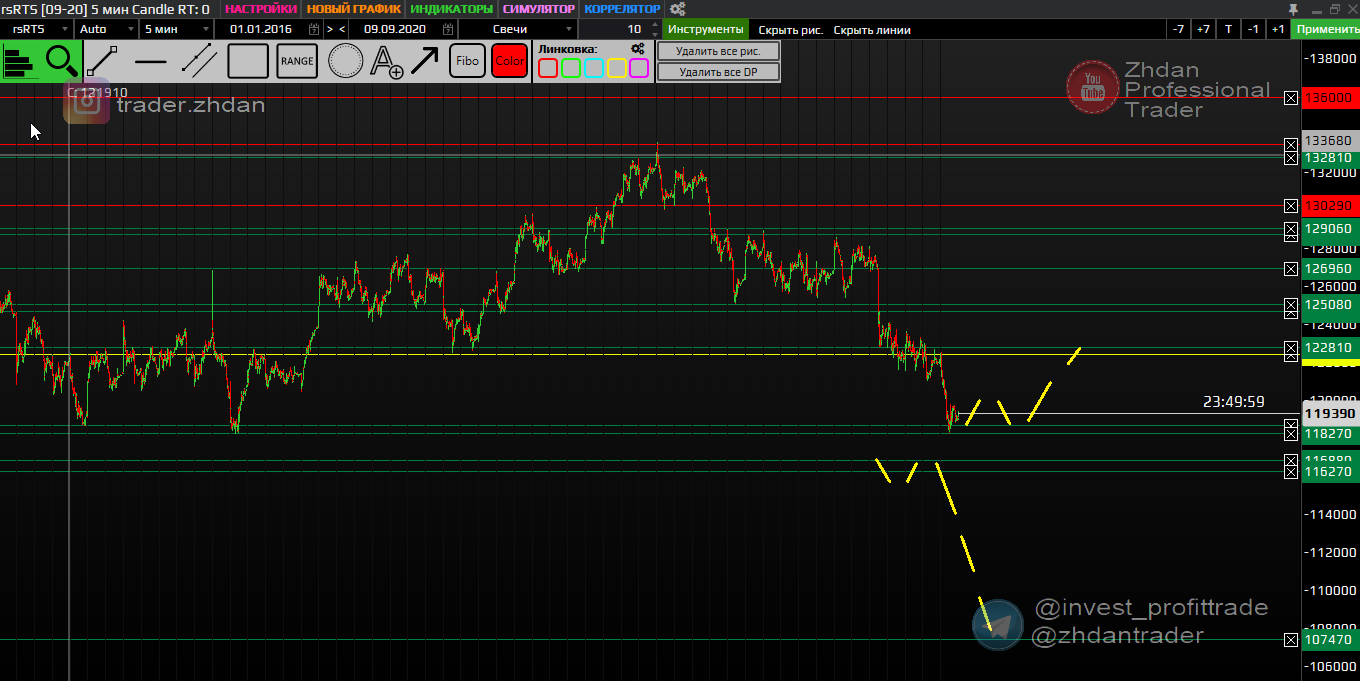
Task: Toggle Скрыть рис. to hide drawings
Action: point(790,30)
